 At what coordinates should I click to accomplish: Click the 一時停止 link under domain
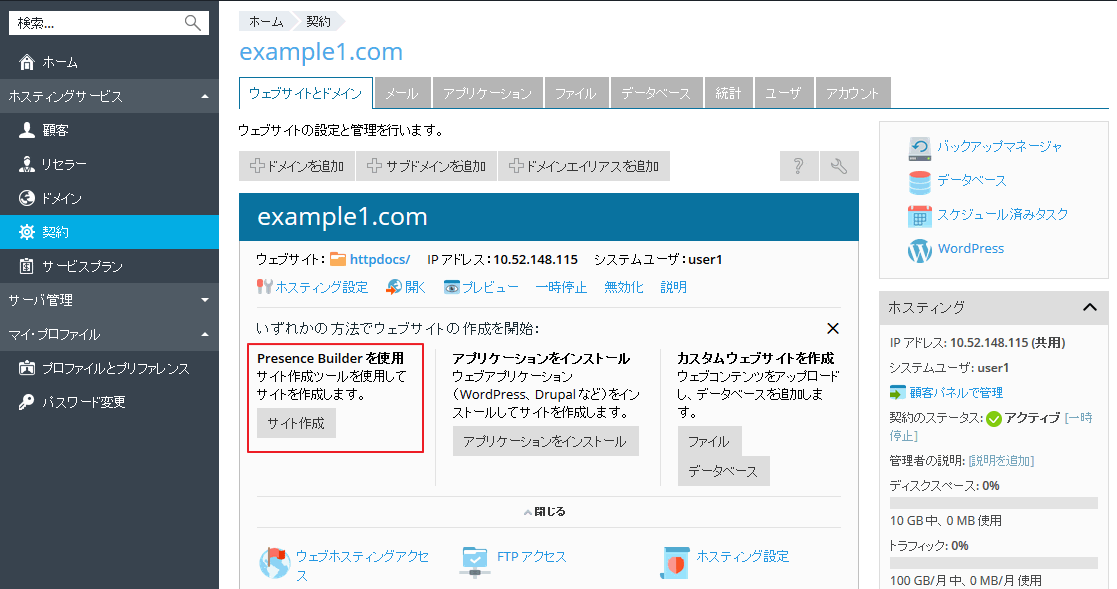[x=561, y=287]
